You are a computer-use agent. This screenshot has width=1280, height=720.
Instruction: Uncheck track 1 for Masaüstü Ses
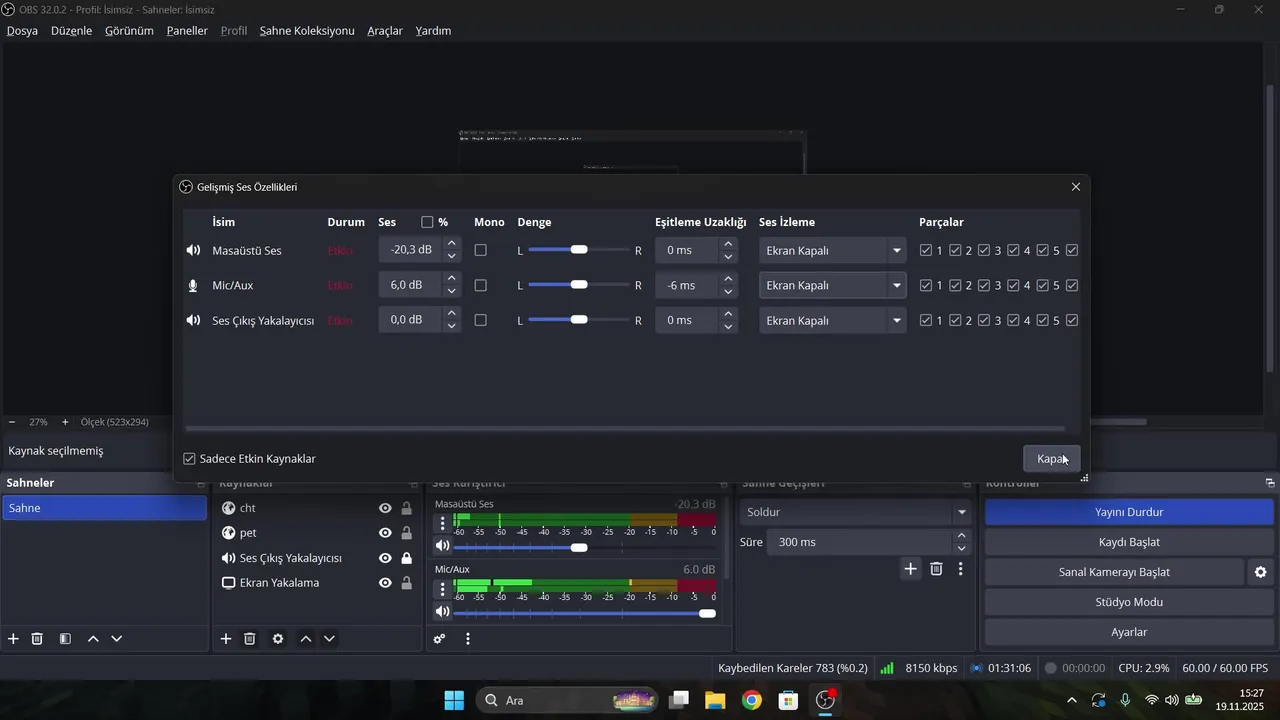point(926,250)
